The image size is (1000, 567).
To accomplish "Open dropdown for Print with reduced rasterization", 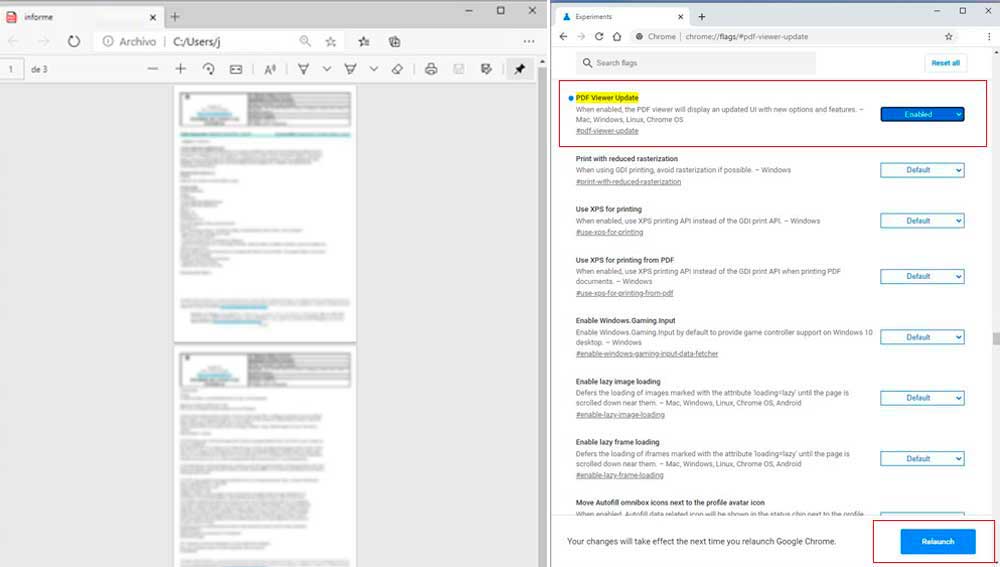I will coord(922,170).
